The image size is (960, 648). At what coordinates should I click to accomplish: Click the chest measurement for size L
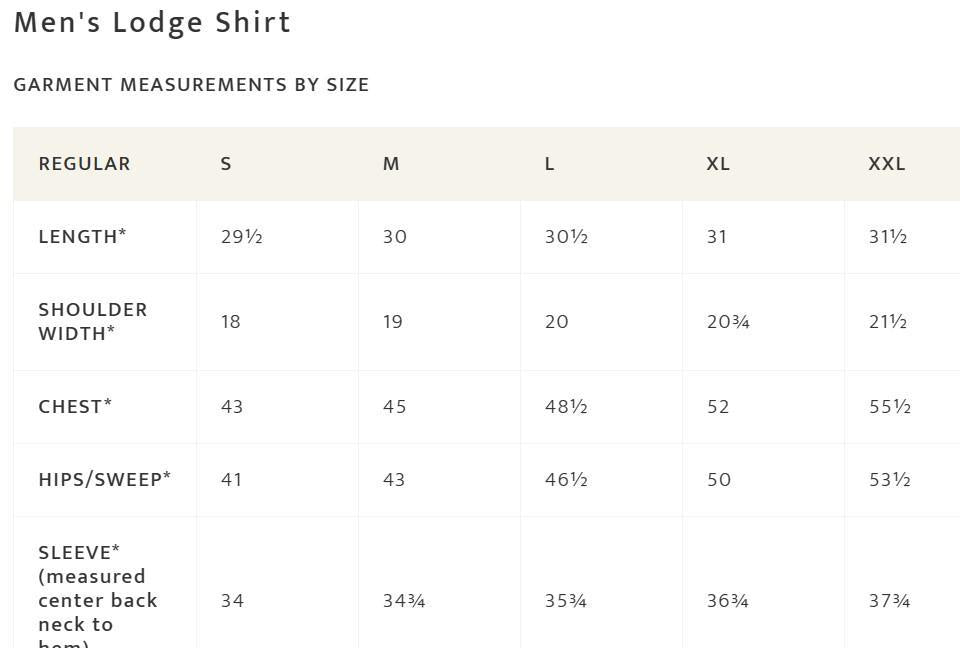pos(566,407)
